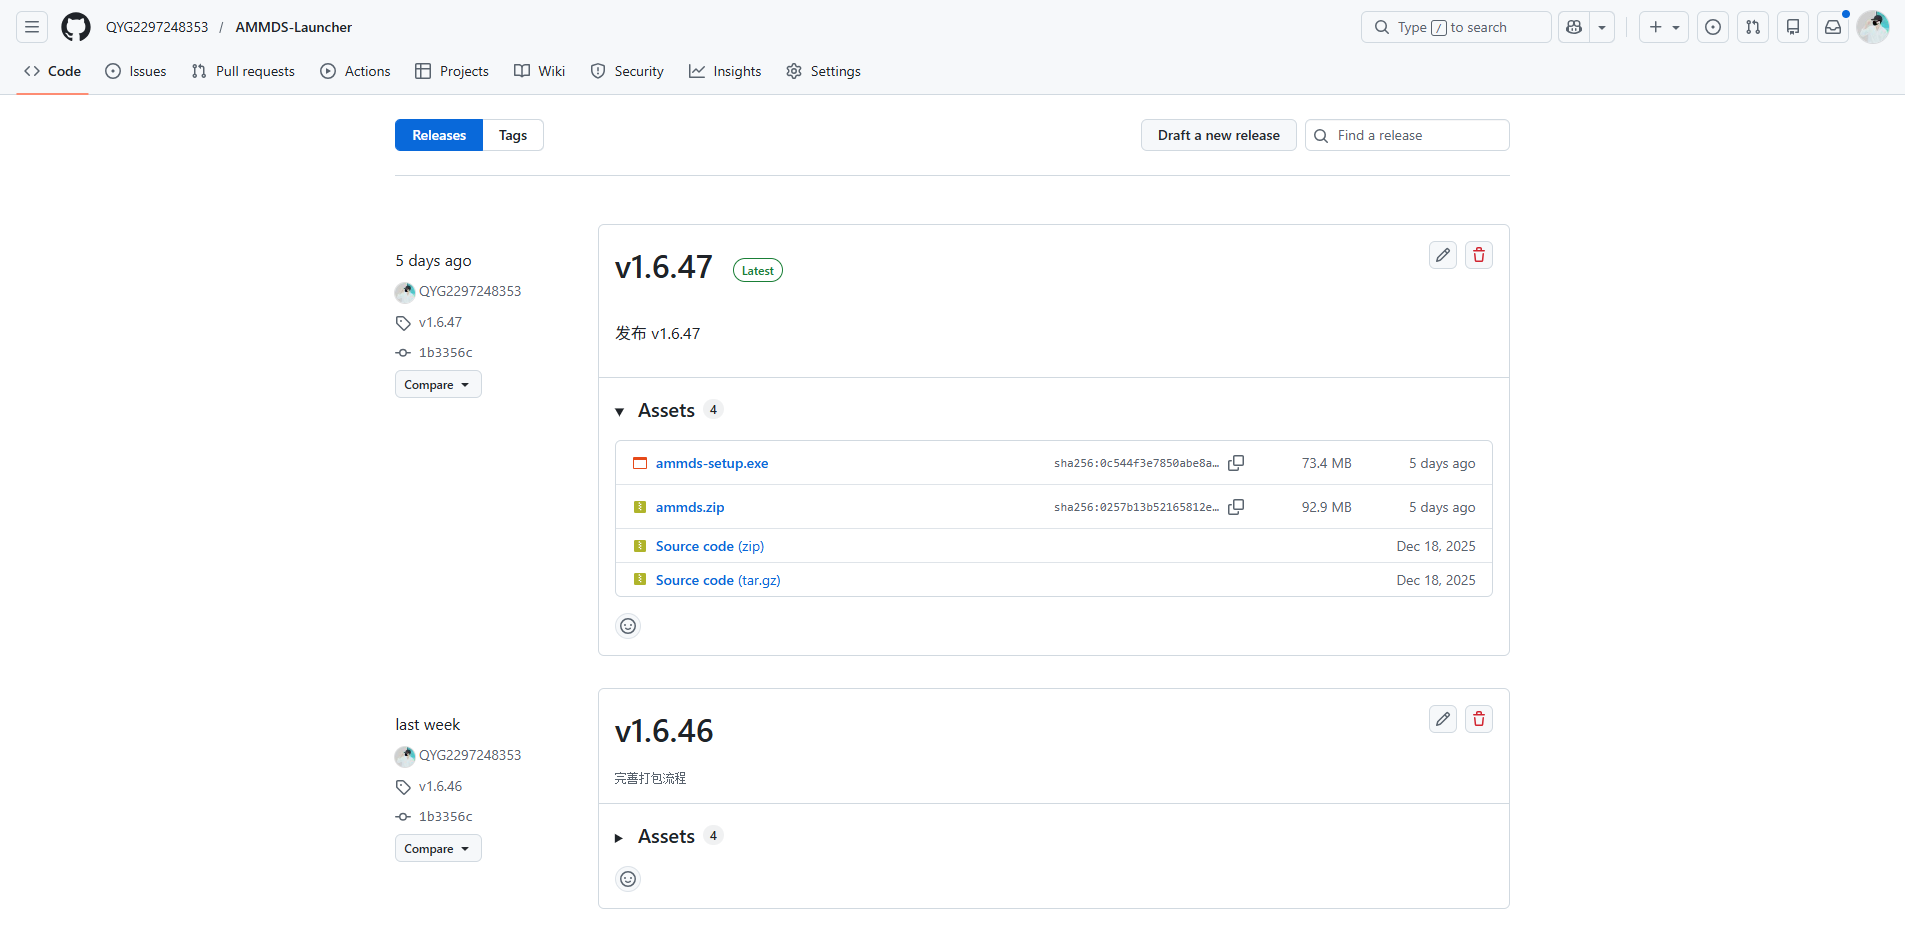Open the Compare dropdown for v1.6.47

click(x=437, y=384)
